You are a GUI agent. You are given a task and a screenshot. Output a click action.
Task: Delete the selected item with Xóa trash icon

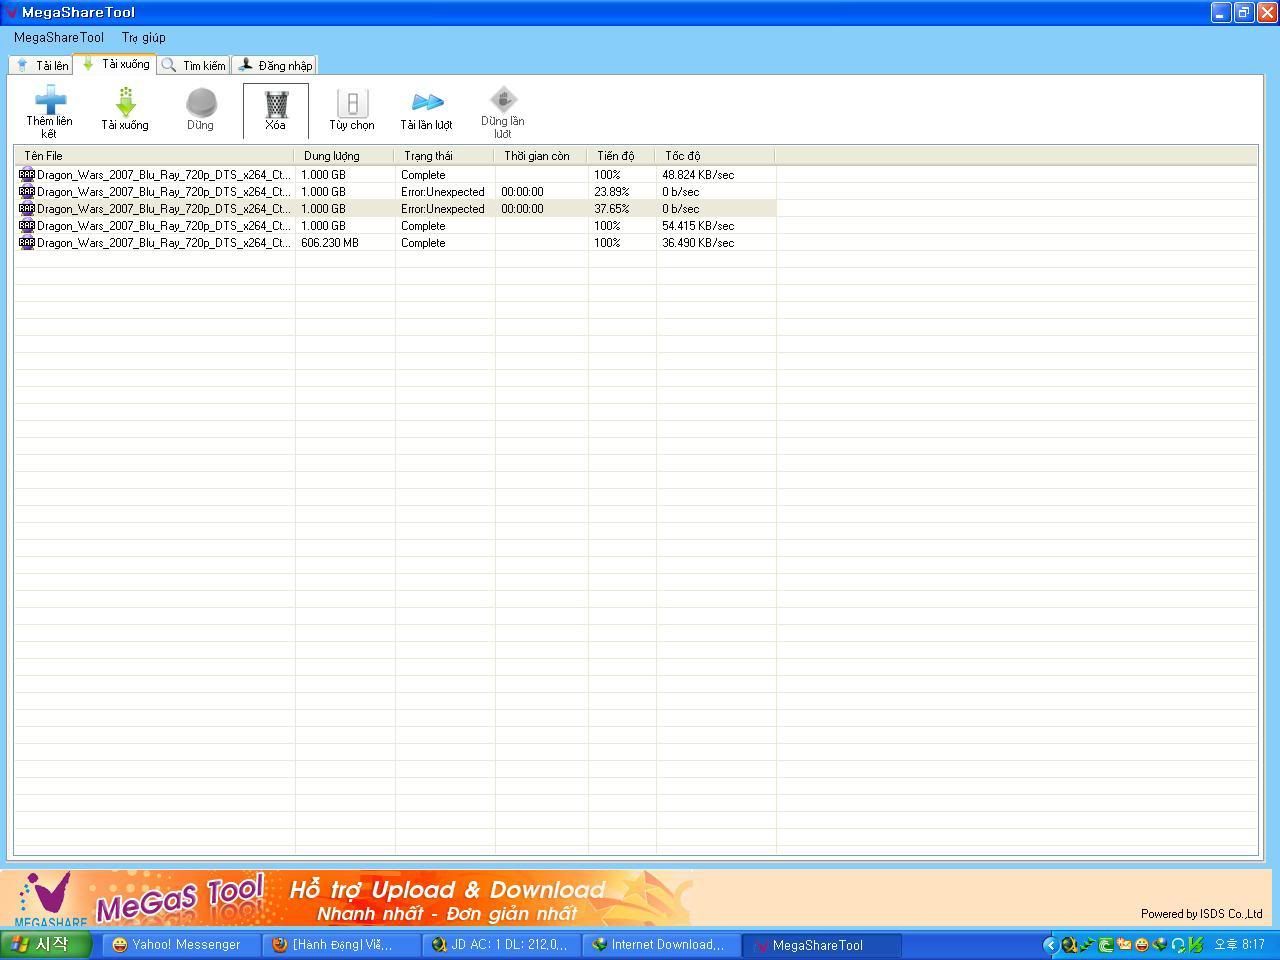pyautogui.click(x=276, y=103)
